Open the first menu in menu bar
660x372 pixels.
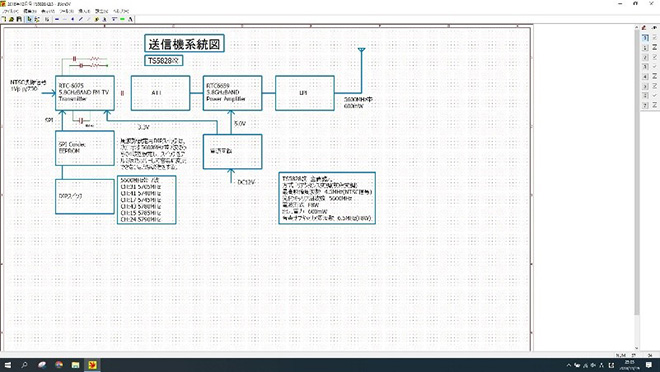click(11, 11)
